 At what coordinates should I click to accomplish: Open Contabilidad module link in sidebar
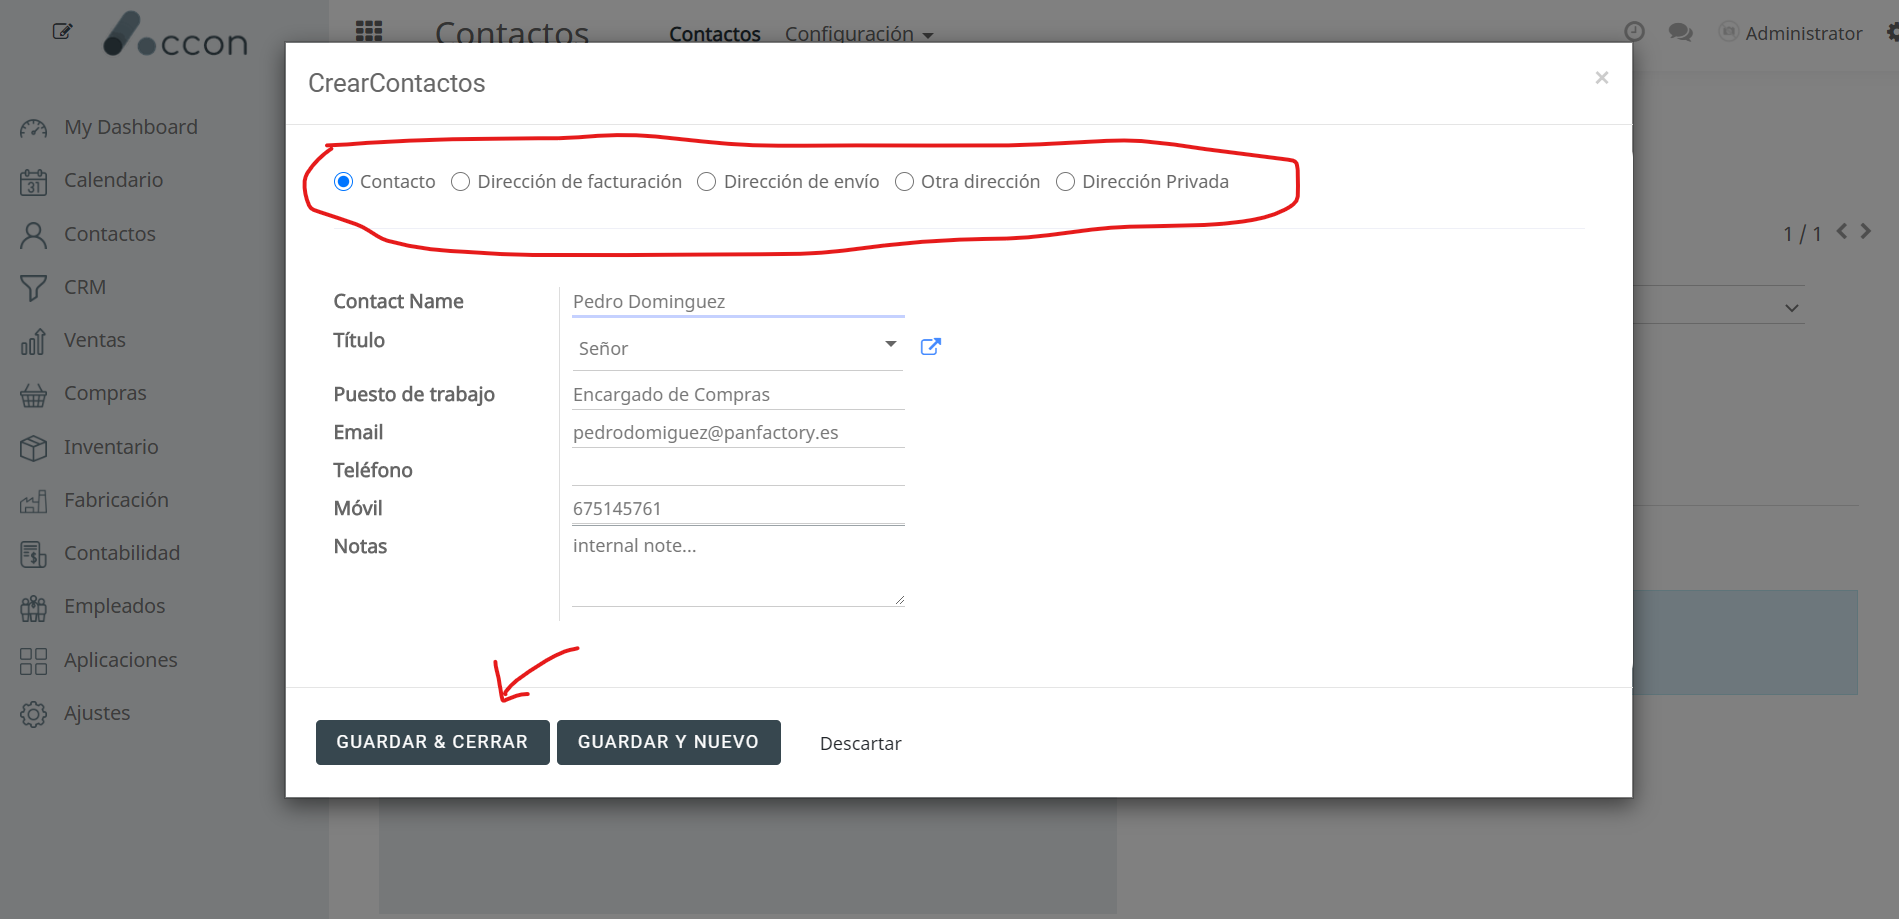[122, 553]
